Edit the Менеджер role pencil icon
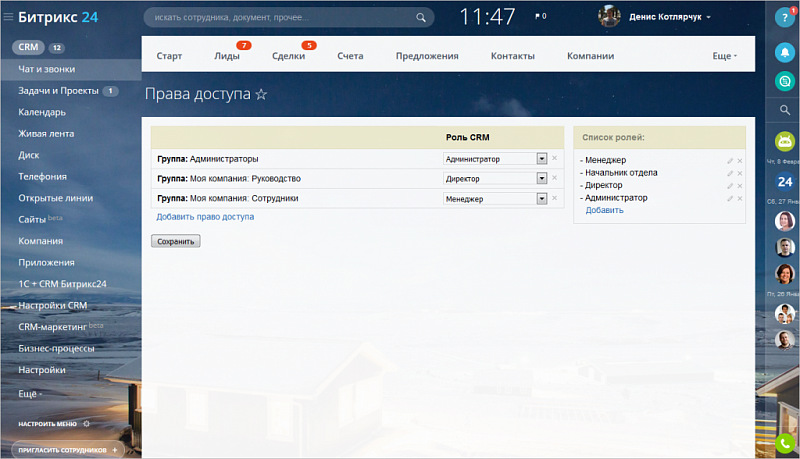The height and width of the screenshot is (459, 800). coord(730,160)
